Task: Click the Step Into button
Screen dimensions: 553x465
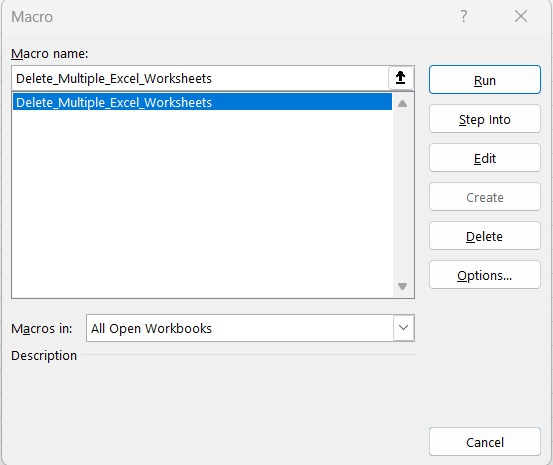Action: (x=485, y=119)
